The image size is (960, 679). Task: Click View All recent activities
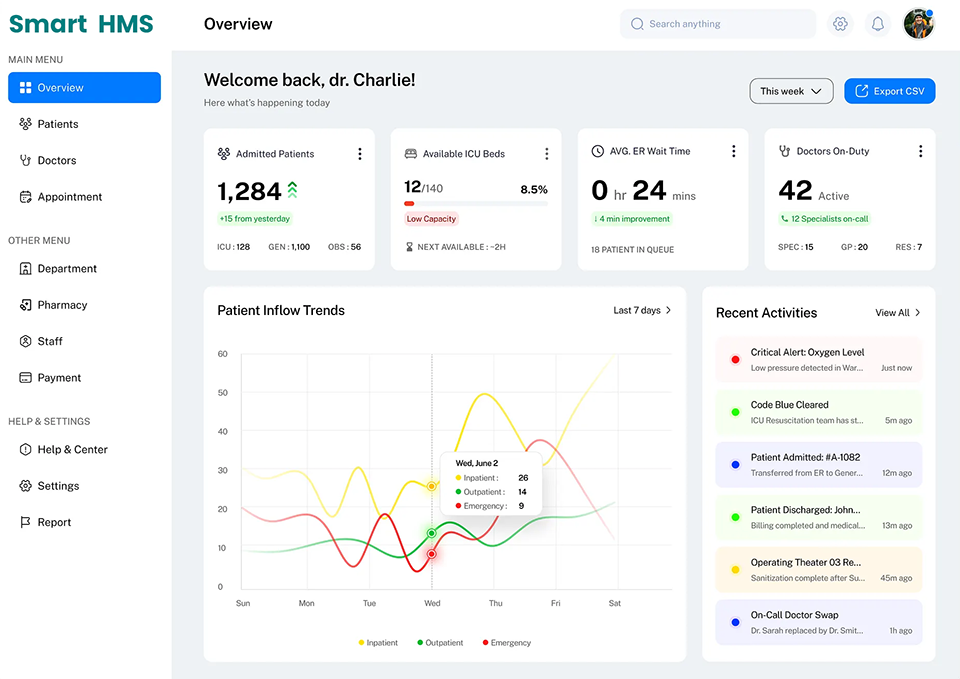[x=898, y=313]
